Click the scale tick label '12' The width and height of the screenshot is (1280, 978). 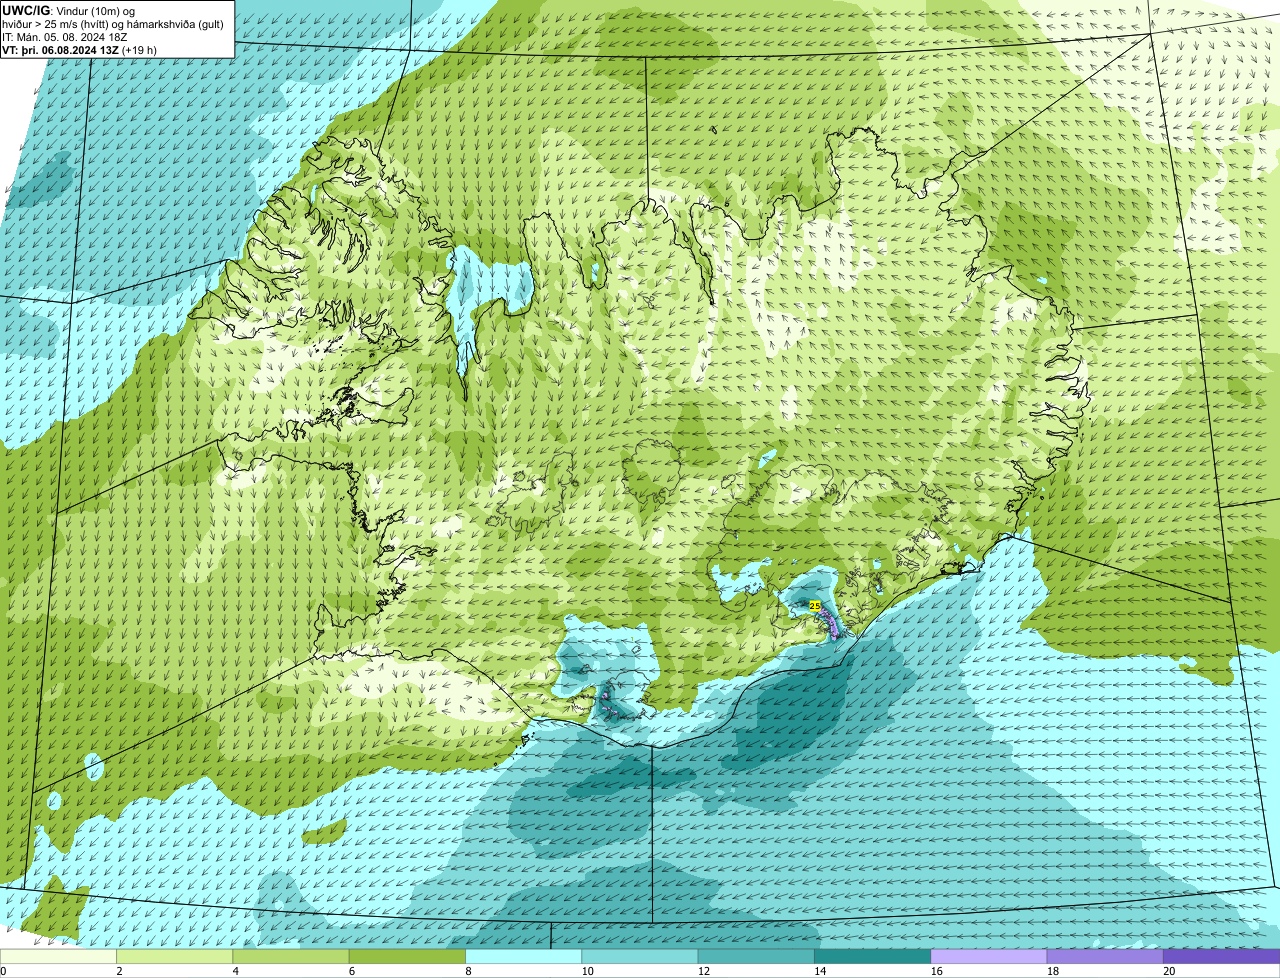[x=704, y=971]
